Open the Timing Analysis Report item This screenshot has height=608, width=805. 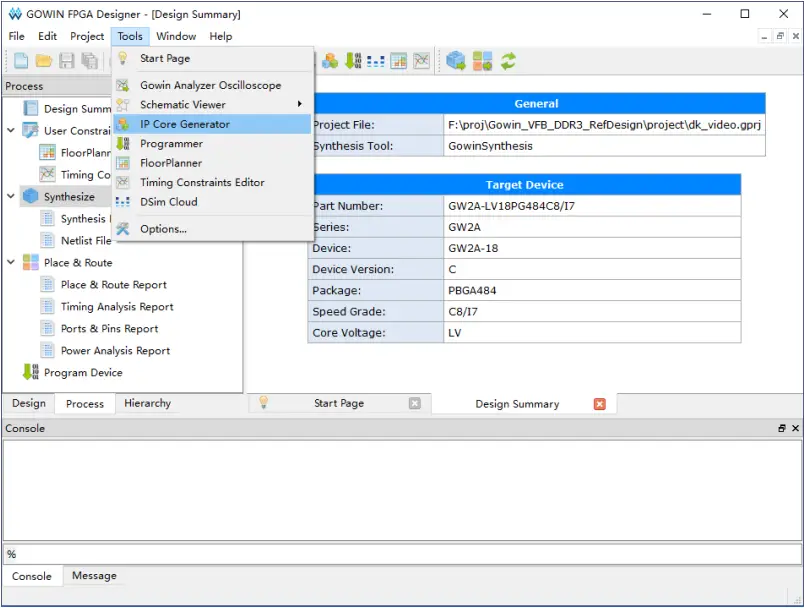117,307
